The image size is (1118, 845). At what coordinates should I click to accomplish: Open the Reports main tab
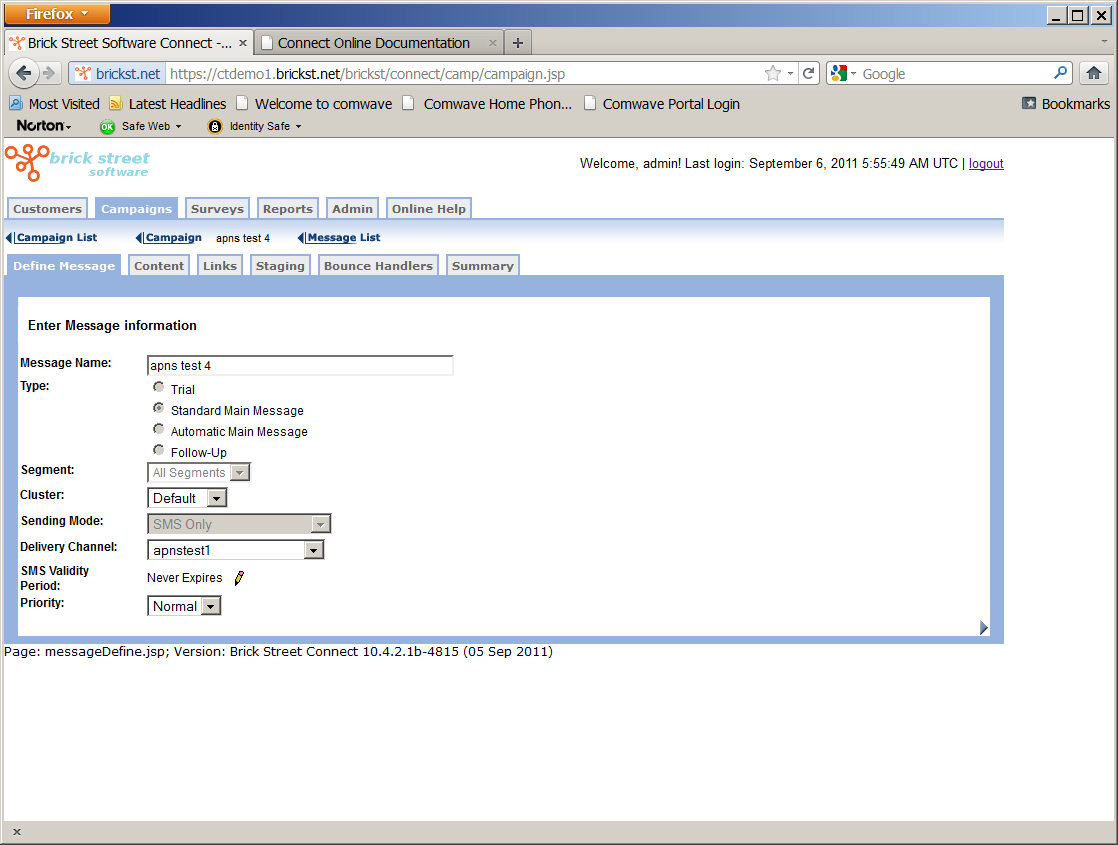click(288, 209)
